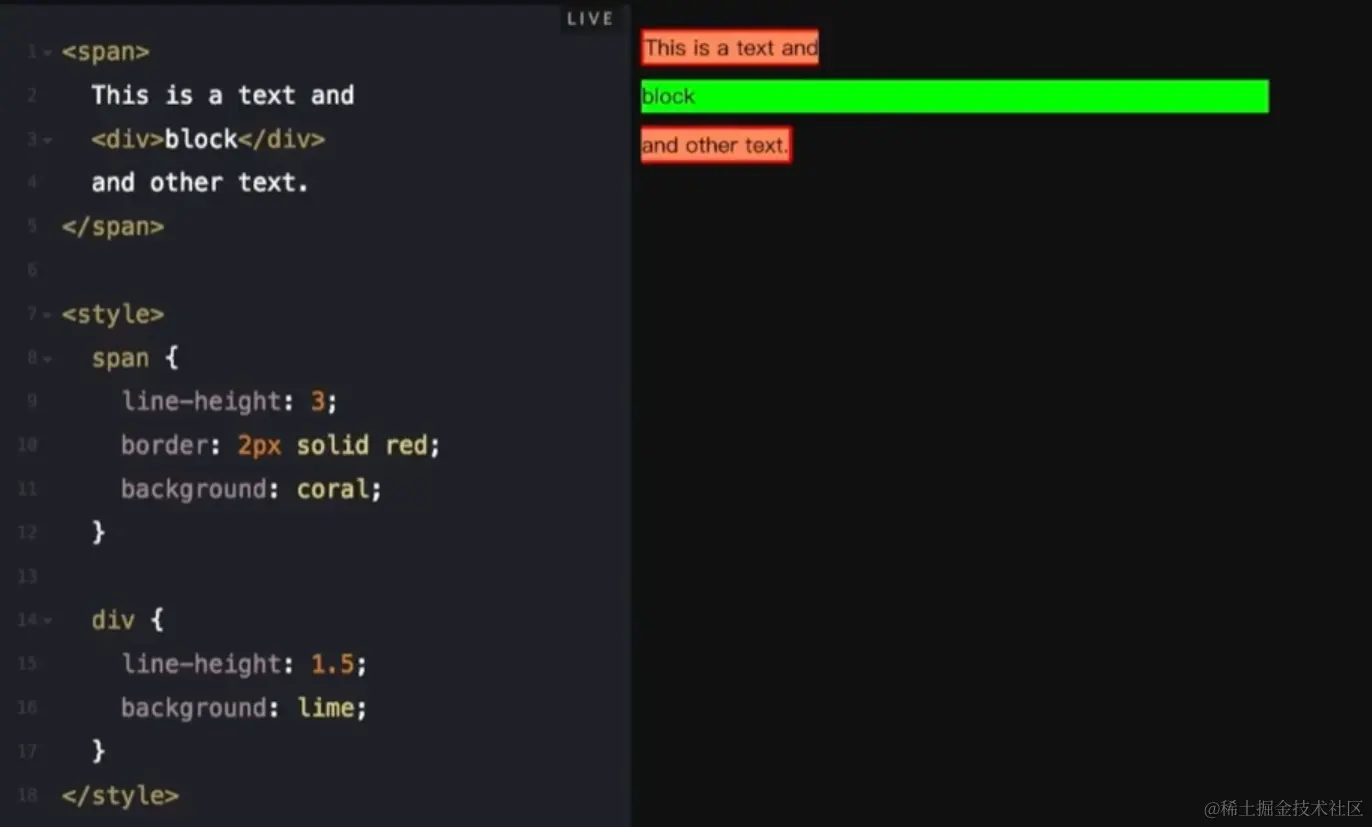Click the "coral" background value
The image size is (1372, 827).
(333, 489)
